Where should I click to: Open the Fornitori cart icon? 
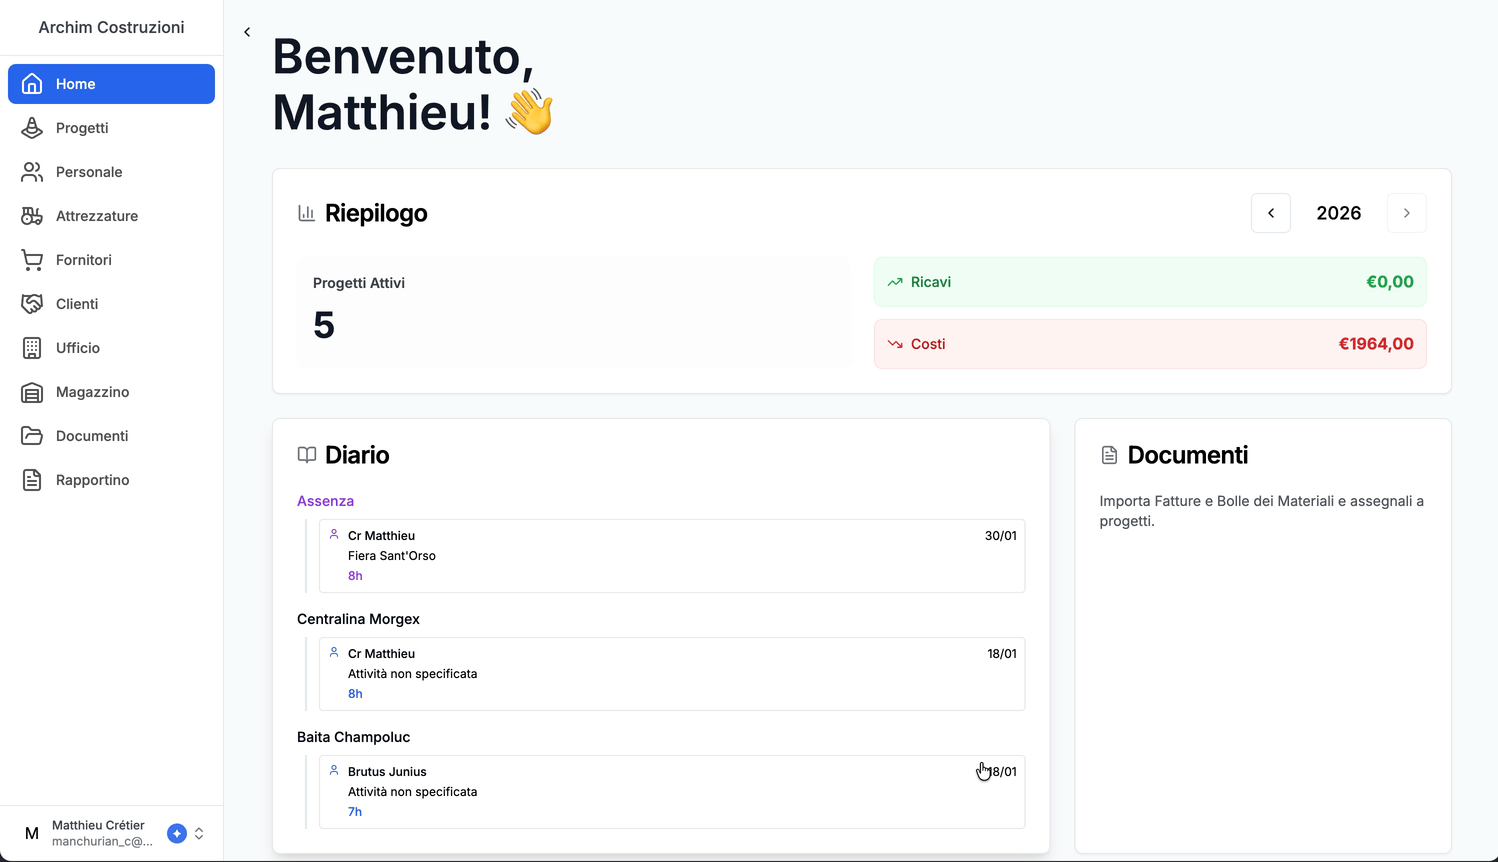pyautogui.click(x=30, y=260)
